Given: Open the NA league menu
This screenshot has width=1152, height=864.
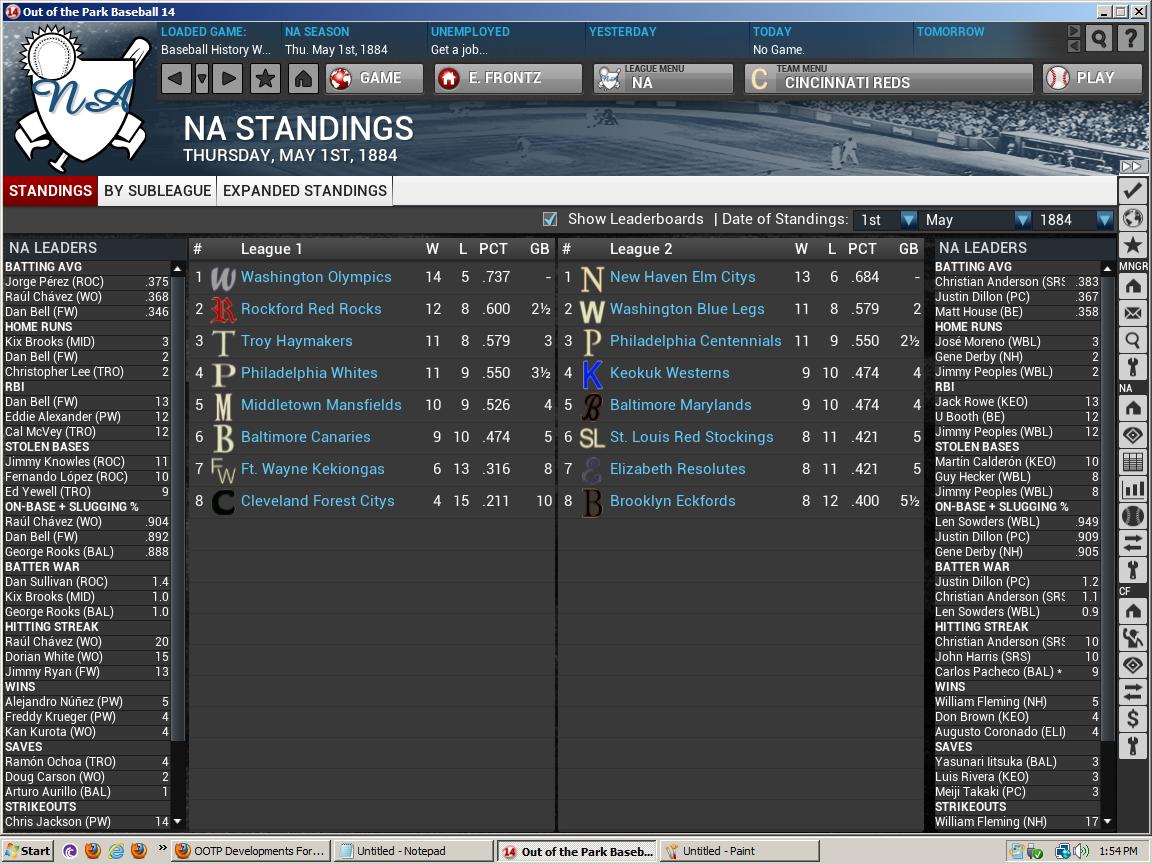Looking at the screenshot, I should point(663,78).
